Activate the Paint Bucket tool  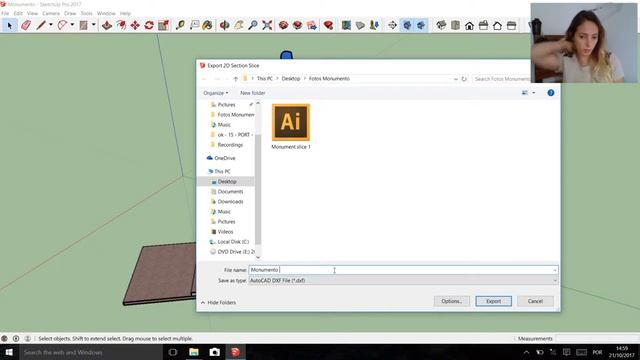[x=207, y=26]
